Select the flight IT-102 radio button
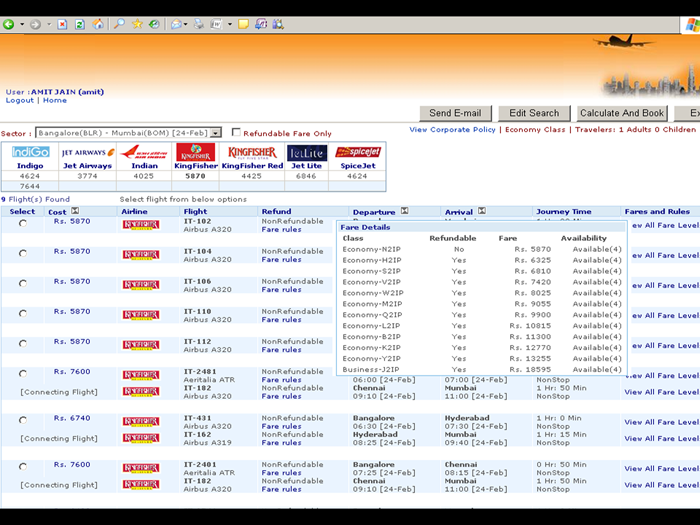700x525 pixels. [x=23, y=223]
